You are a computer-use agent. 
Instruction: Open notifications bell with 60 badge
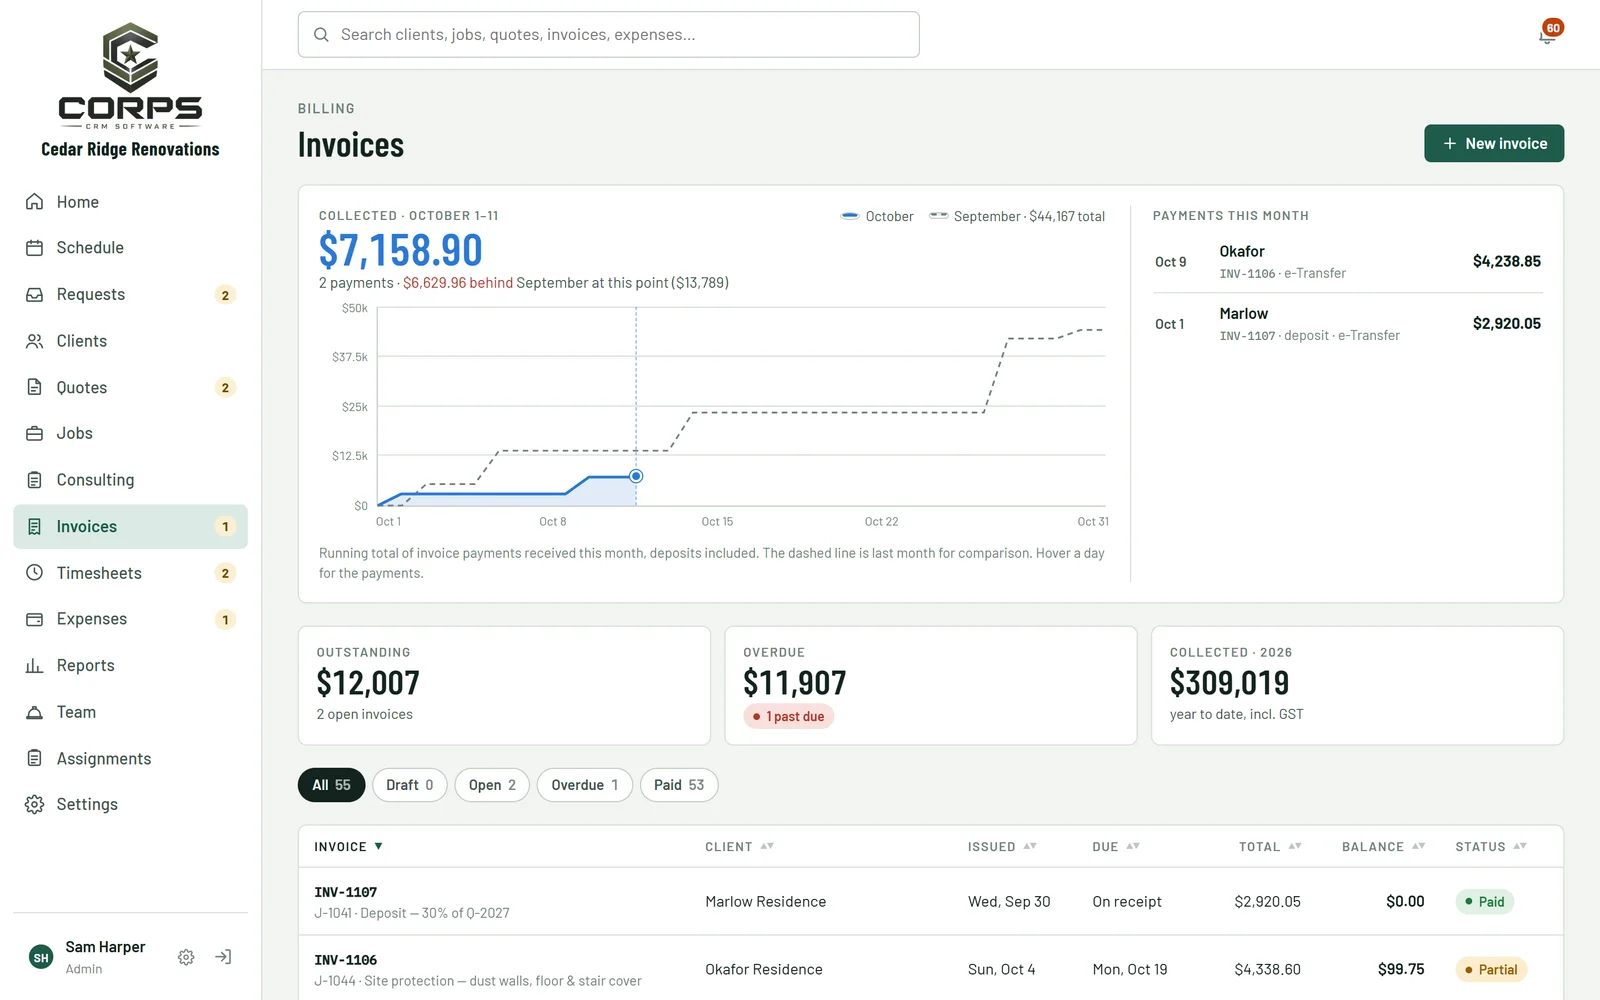(x=1548, y=34)
